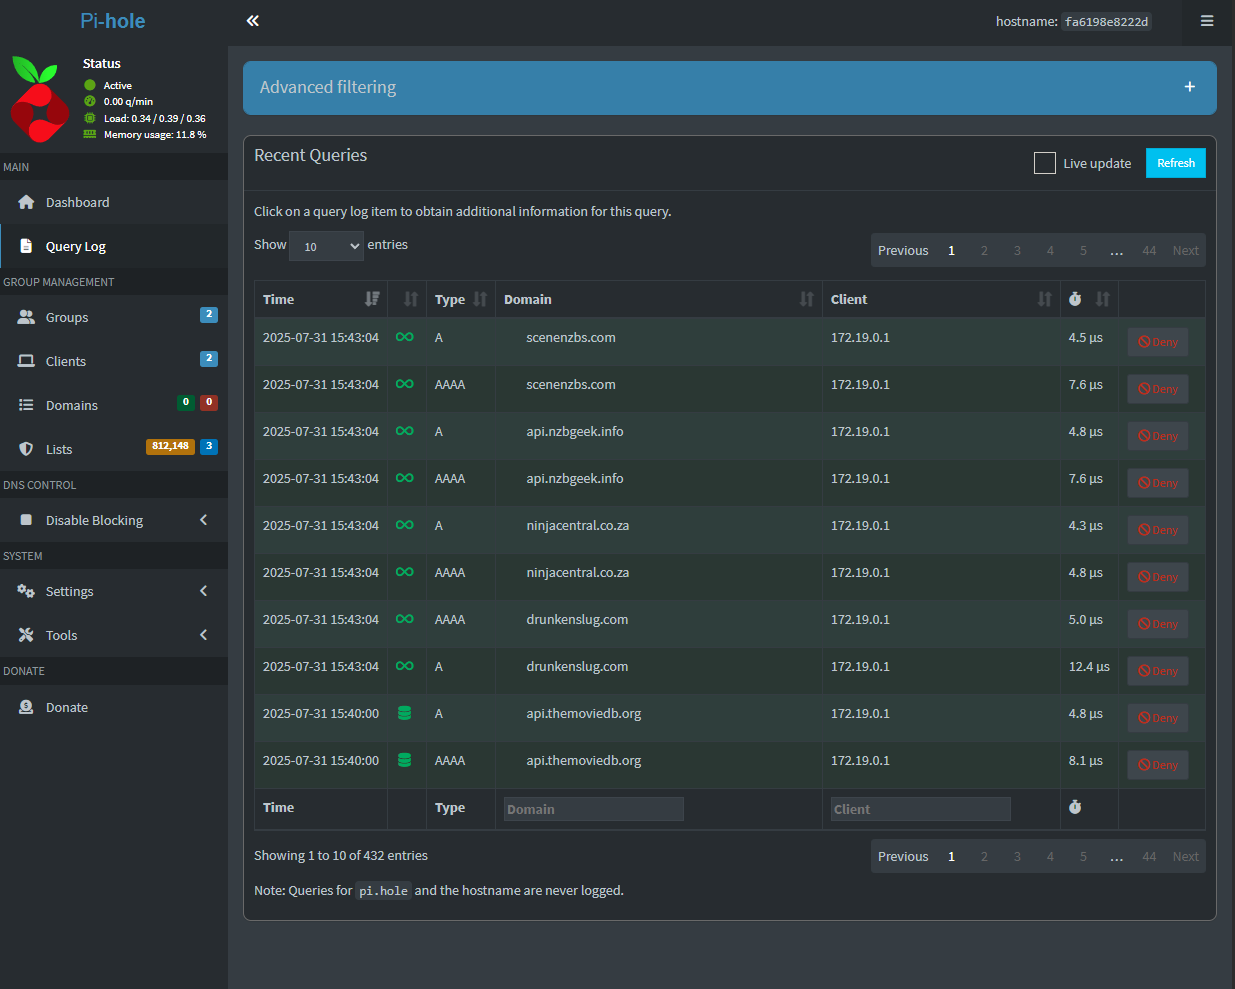Deny the drunkenslug.com A query
The height and width of the screenshot is (989, 1235).
(x=1158, y=671)
